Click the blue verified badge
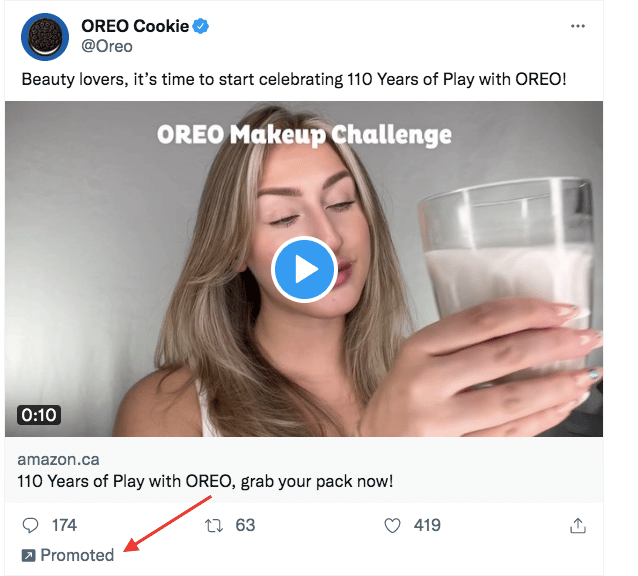Viewport: 638px width, 576px height. (201, 26)
